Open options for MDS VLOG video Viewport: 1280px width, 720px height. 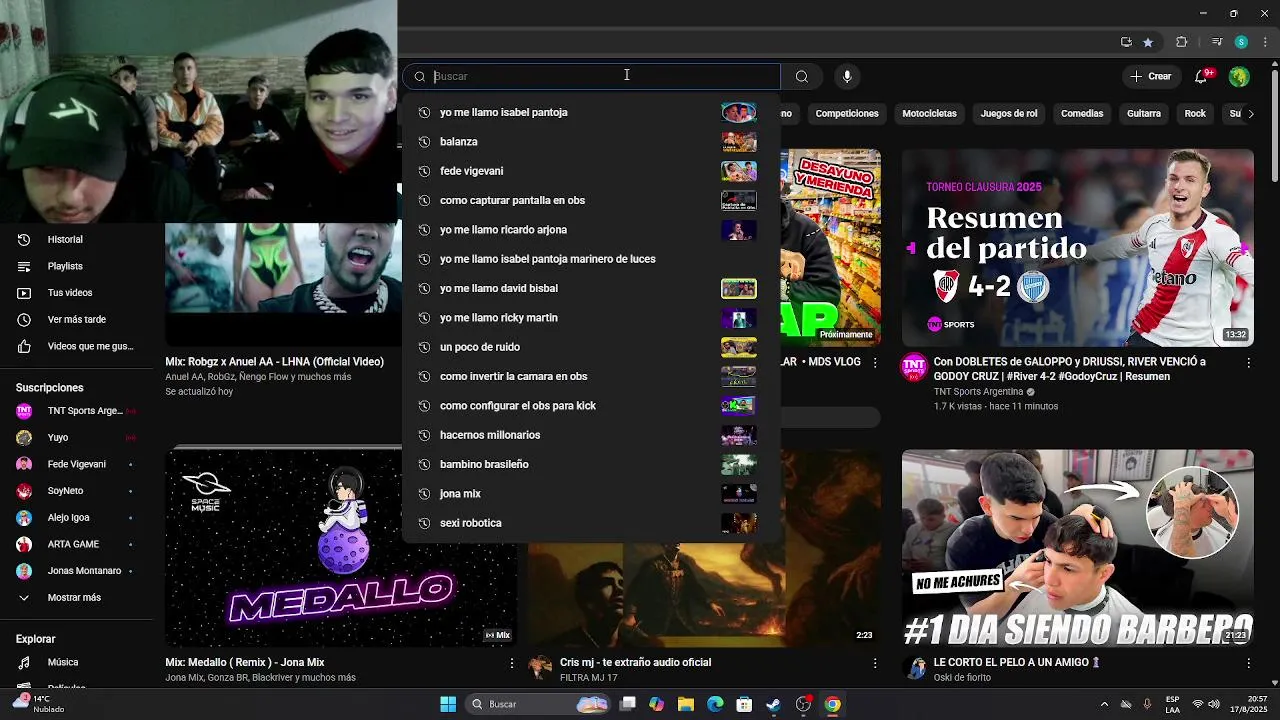click(x=875, y=363)
